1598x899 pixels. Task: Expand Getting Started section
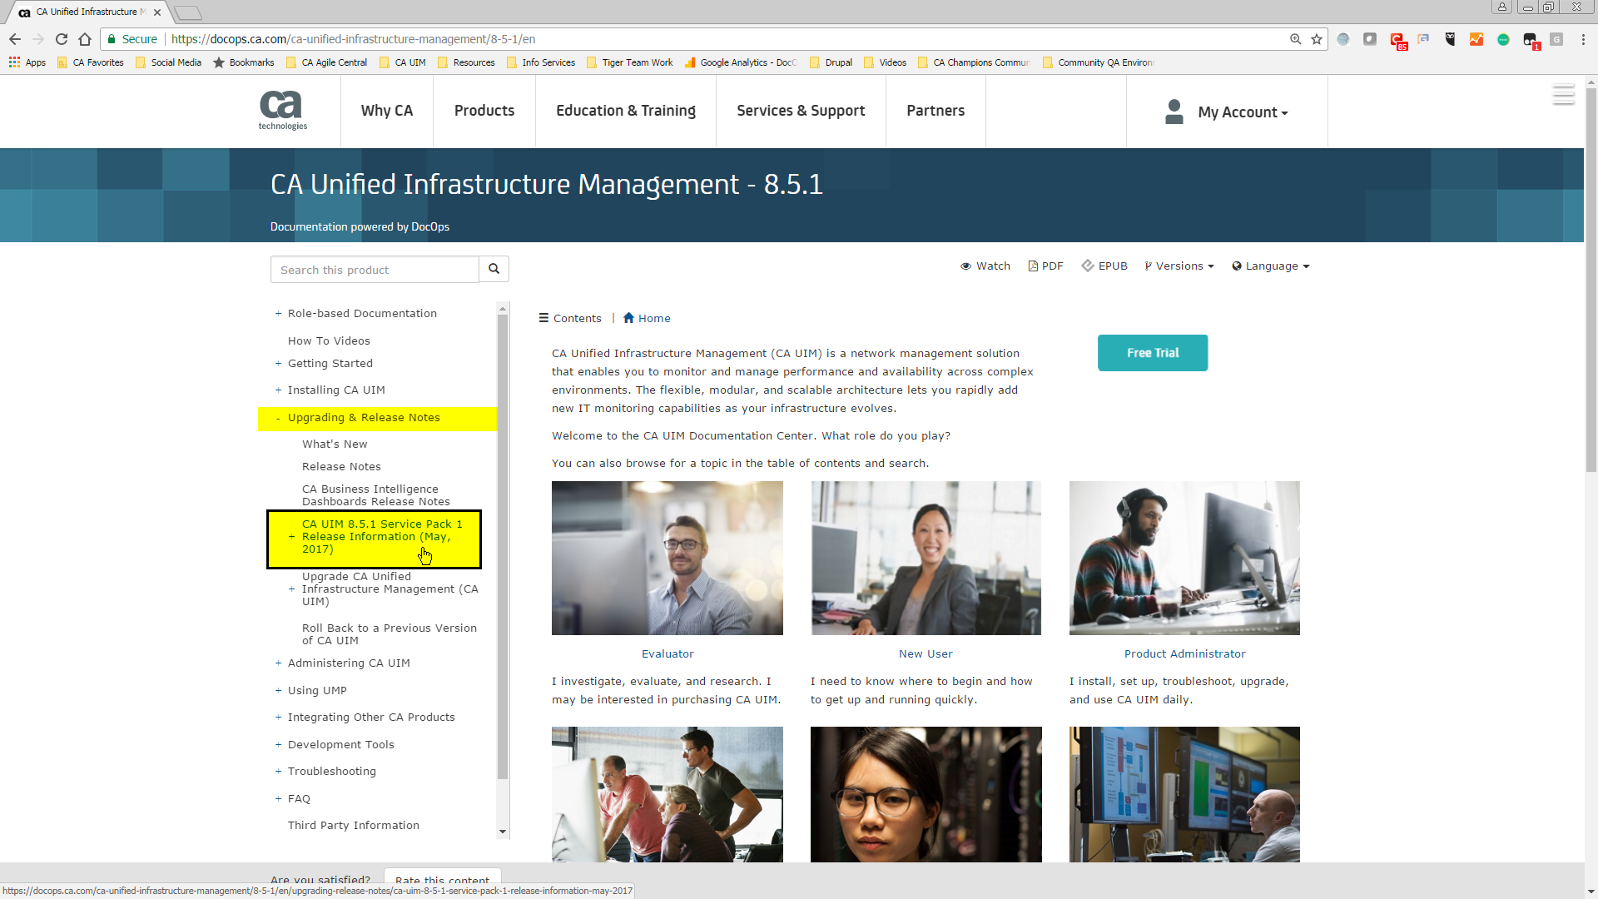(x=278, y=363)
